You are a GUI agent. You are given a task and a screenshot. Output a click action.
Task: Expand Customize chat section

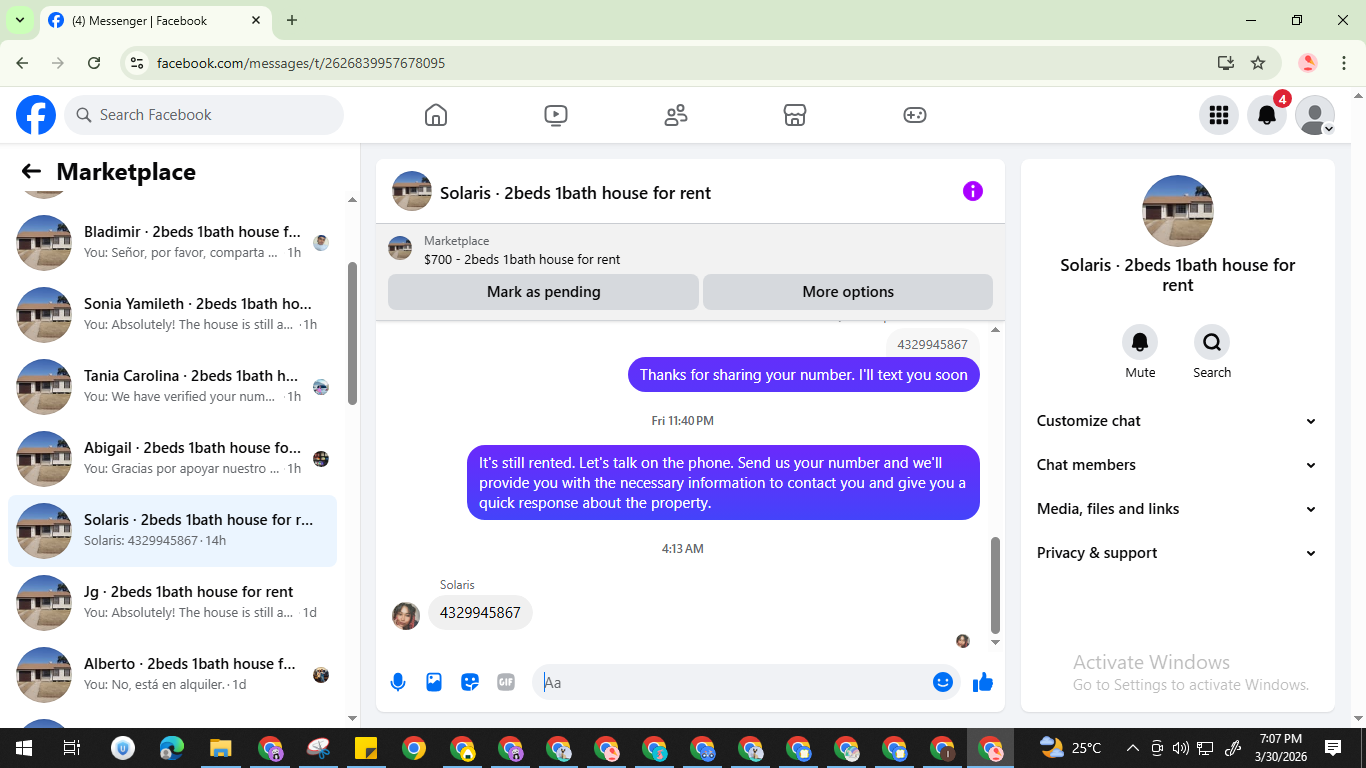pyautogui.click(x=1177, y=421)
